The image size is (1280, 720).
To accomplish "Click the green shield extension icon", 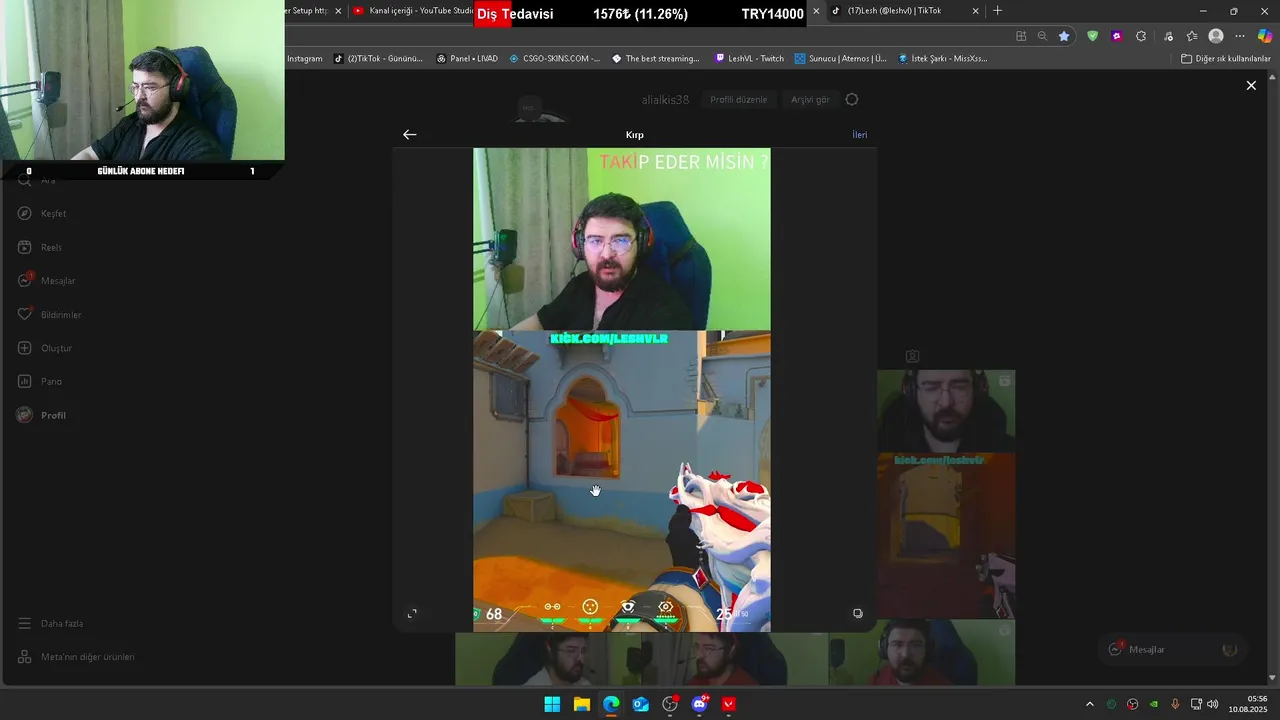I will pos(1092,36).
